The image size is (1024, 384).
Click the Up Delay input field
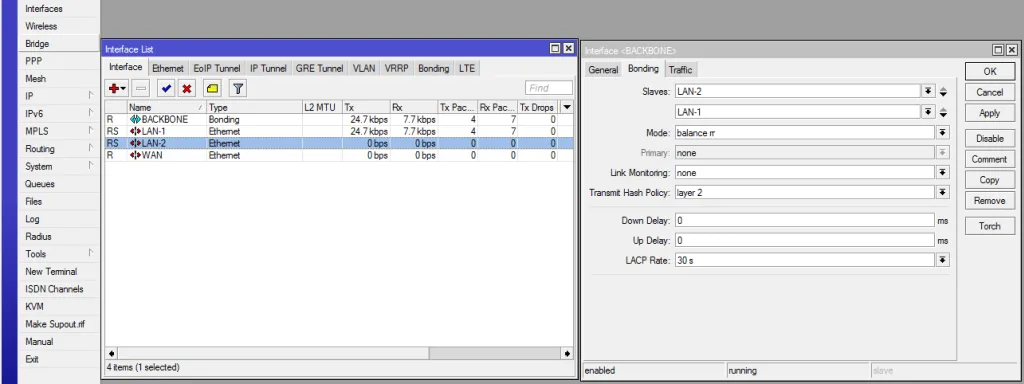pyautogui.click(x=804, y=240)
